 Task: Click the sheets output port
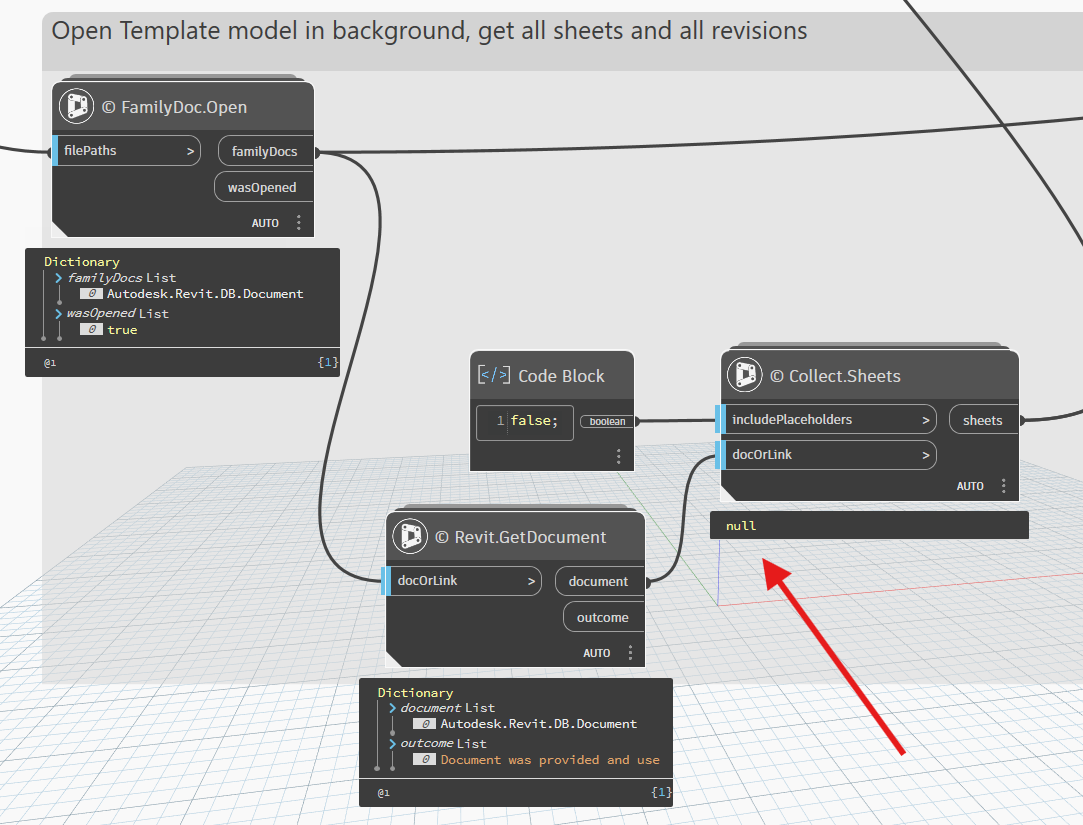click(984, 420)
